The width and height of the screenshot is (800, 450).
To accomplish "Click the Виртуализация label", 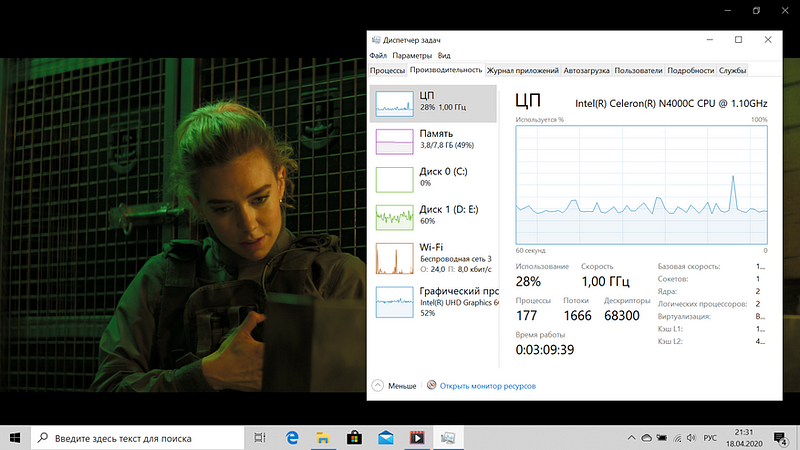I will pos(684,316).
